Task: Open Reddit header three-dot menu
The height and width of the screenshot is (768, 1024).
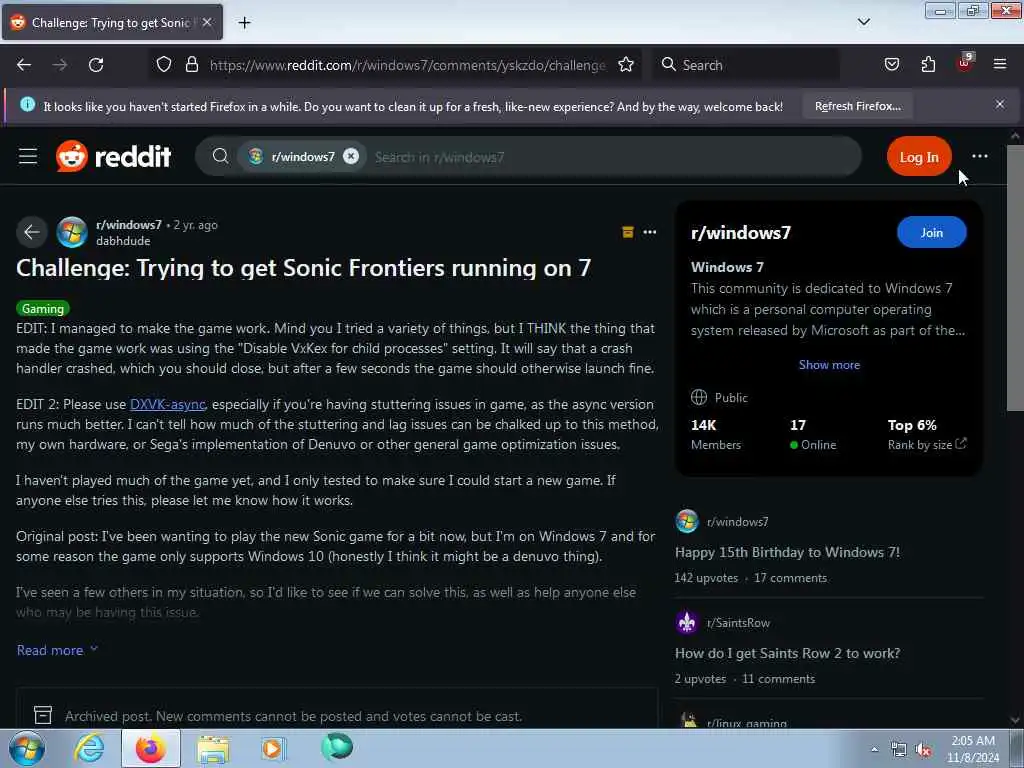Action: pos(979,156)
